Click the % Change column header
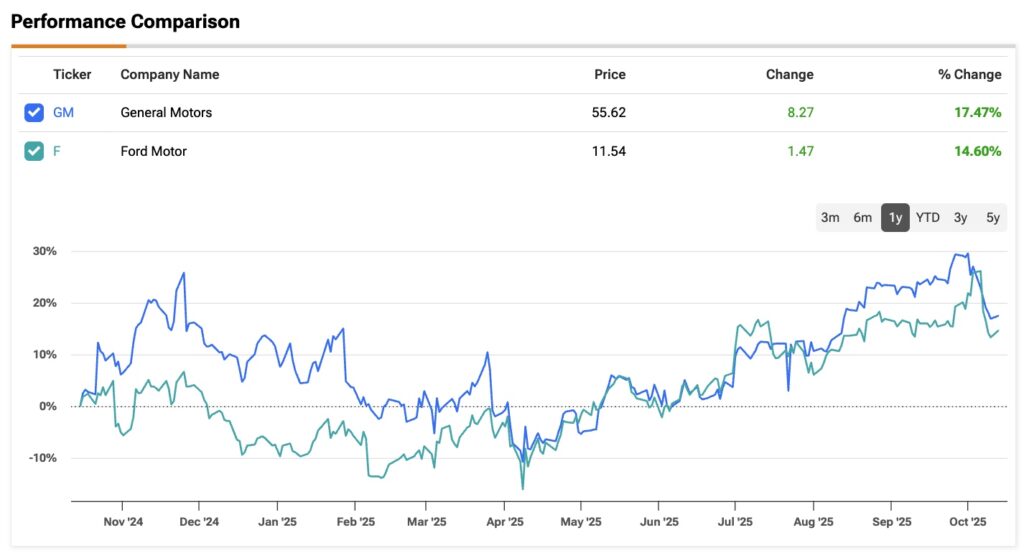Image resolution: width=1024 pixels, height=553 pixels. (x=969, y=74)
